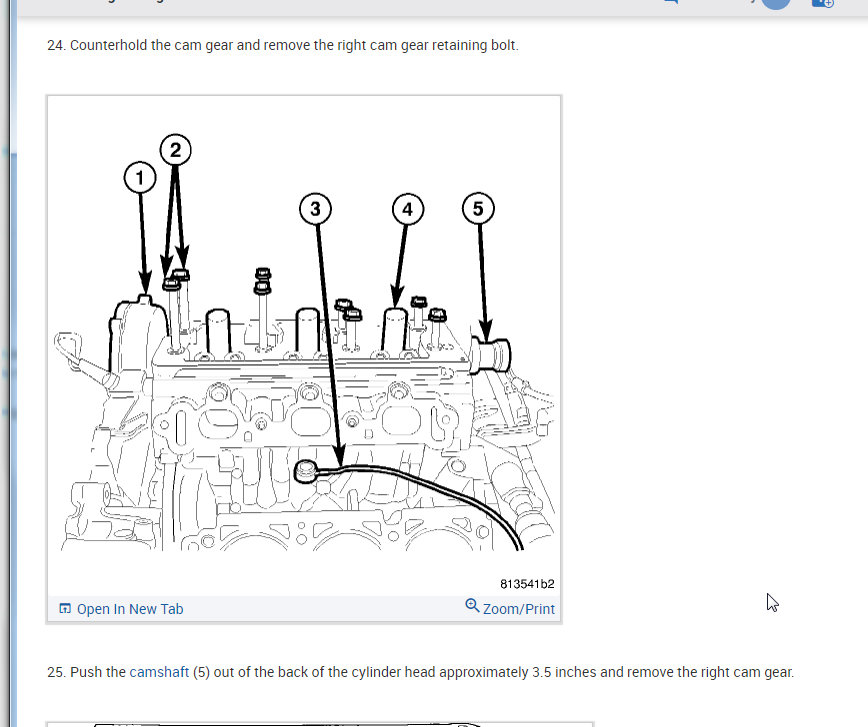Click the magnifier icon beside Zoom/Print
The height and width of the screenshot is (727, 868).
(472, 606)
